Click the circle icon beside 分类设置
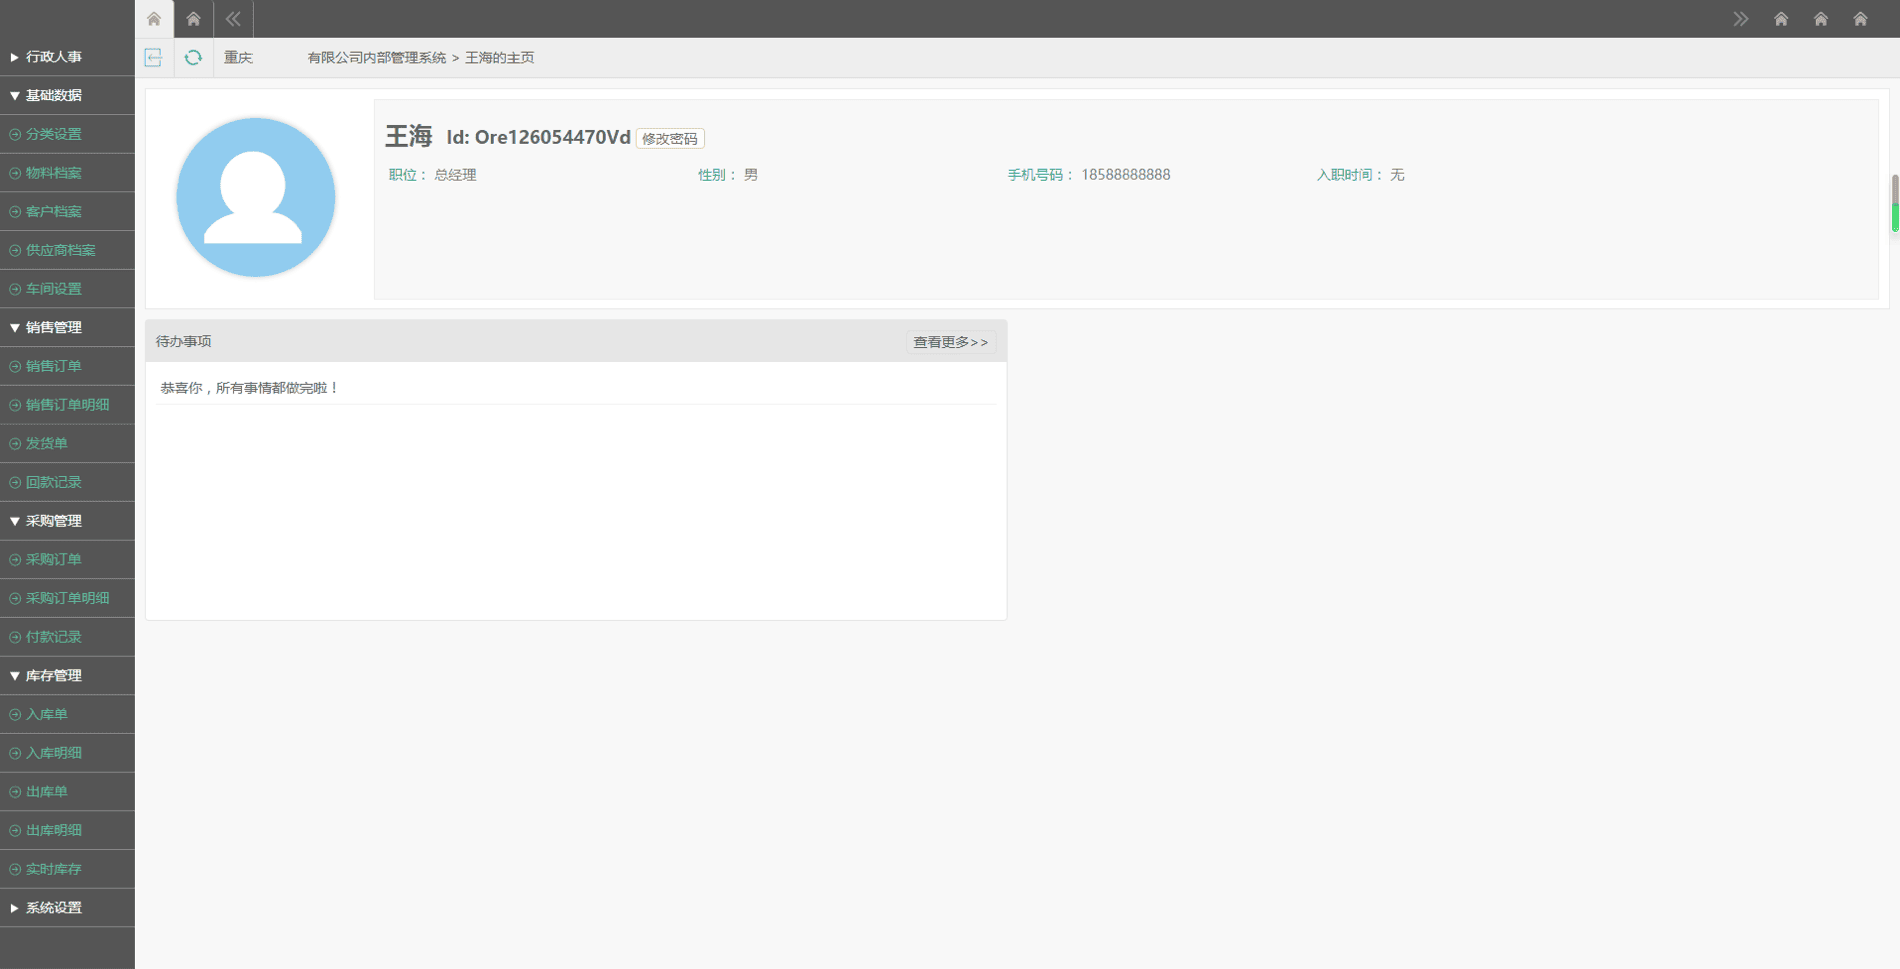This screenshot has width=1900, height=969. coord(15,134)
